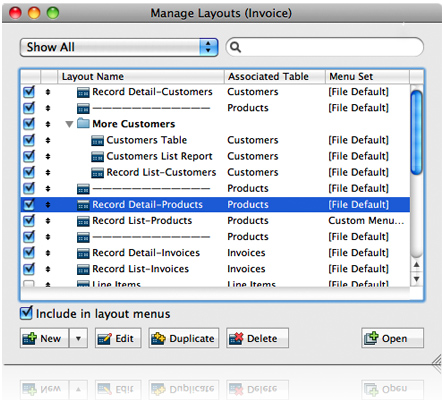Click the Duplicate button
This screenshot has width=444, height=400.
(x=184, y=338)
